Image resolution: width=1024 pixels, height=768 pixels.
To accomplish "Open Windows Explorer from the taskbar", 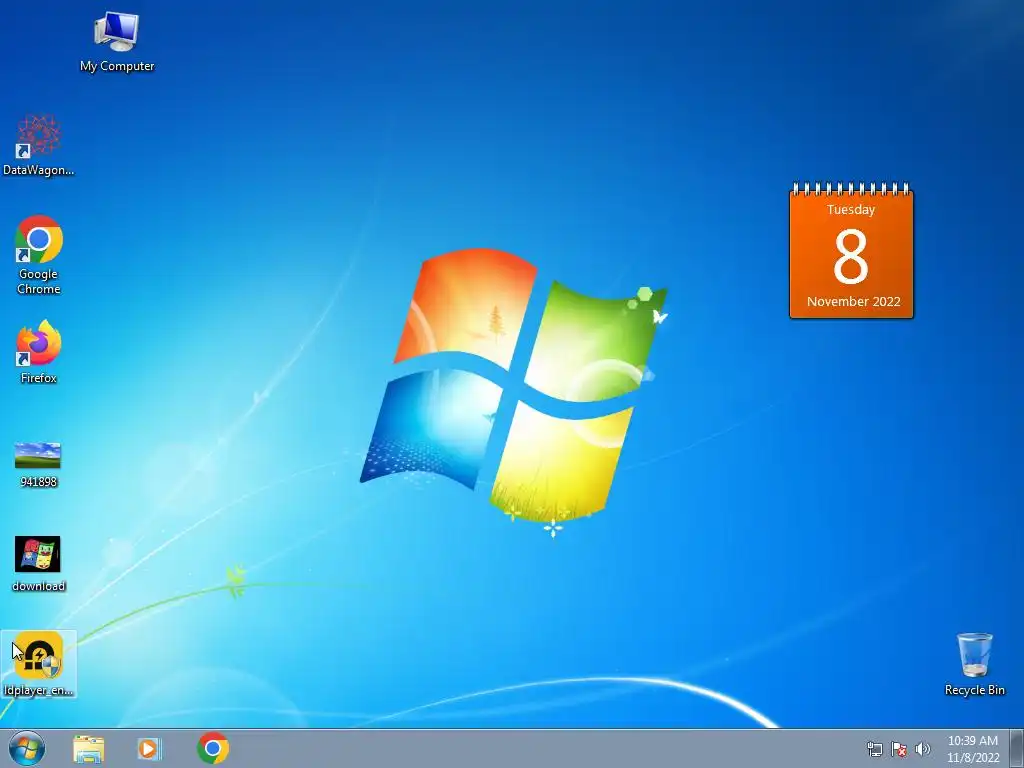I will click(x=89, y=749).
